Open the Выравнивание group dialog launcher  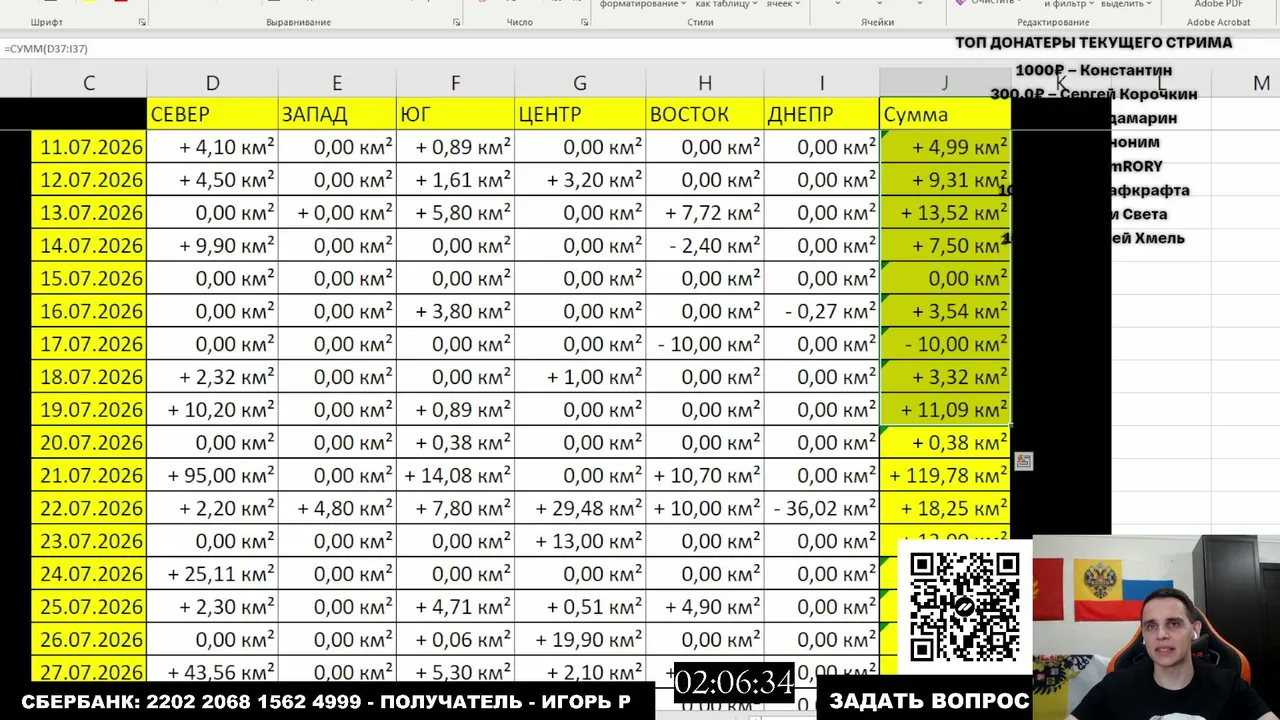[x=457, y=22]
